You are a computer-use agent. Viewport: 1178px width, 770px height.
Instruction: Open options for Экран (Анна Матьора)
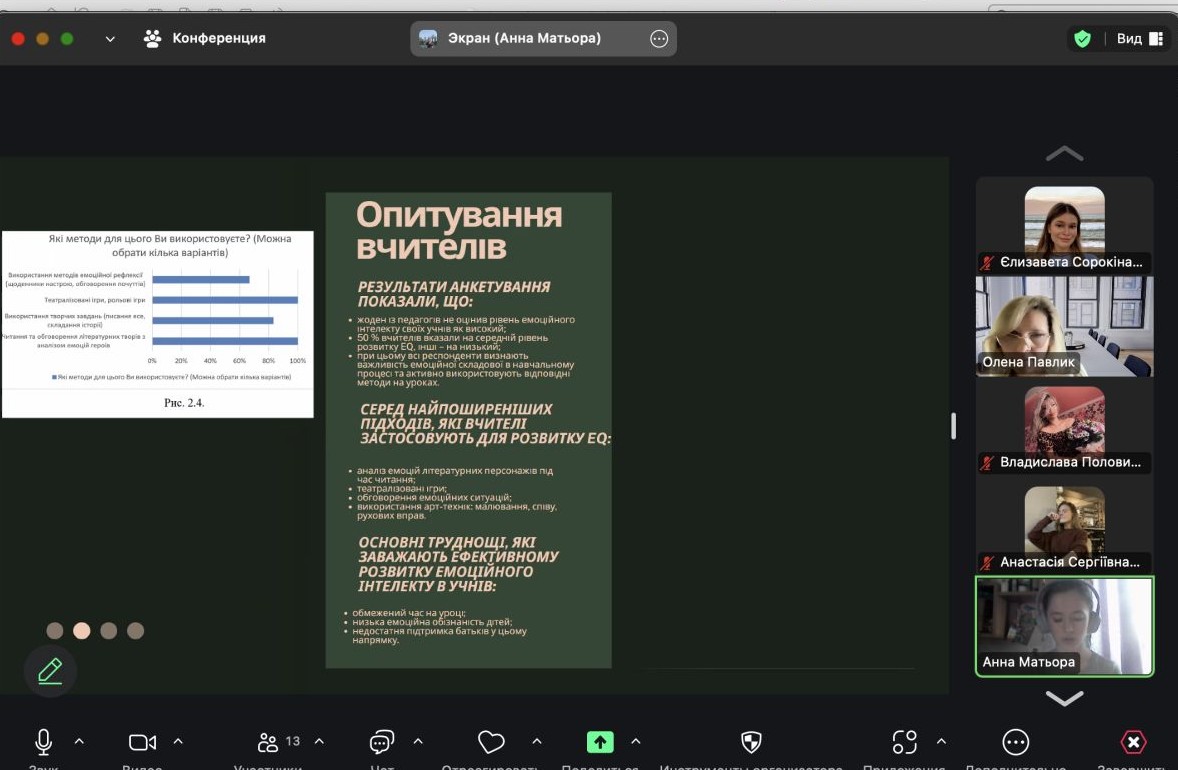658,38
